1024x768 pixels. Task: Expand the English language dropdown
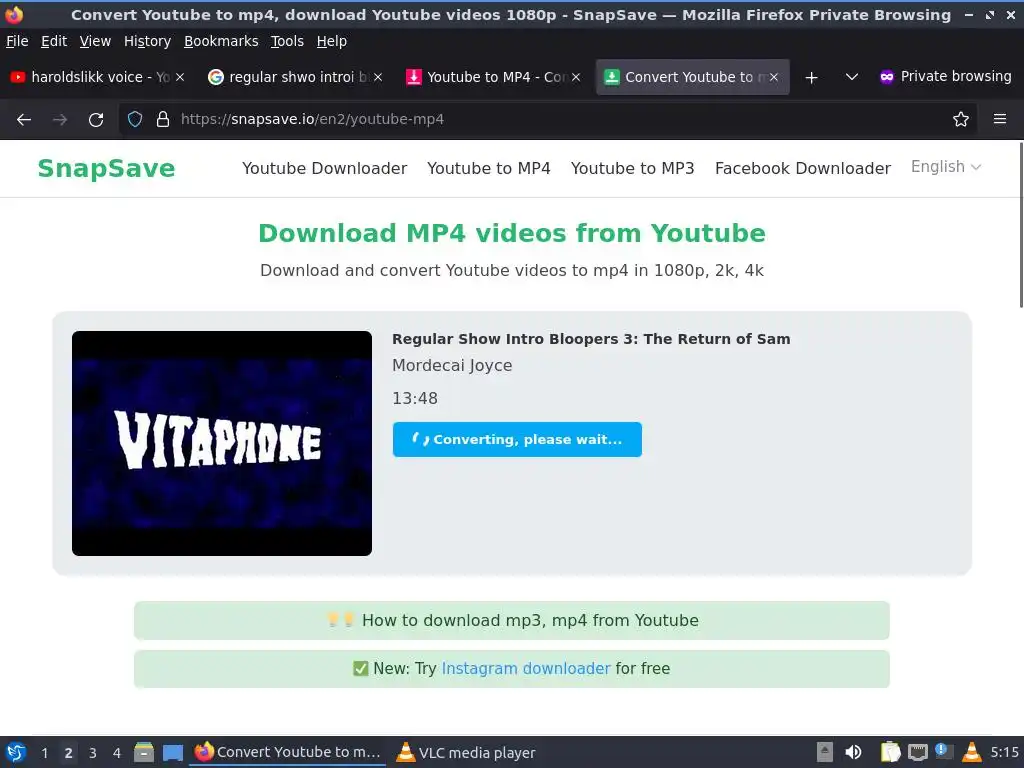pos(946,167)
